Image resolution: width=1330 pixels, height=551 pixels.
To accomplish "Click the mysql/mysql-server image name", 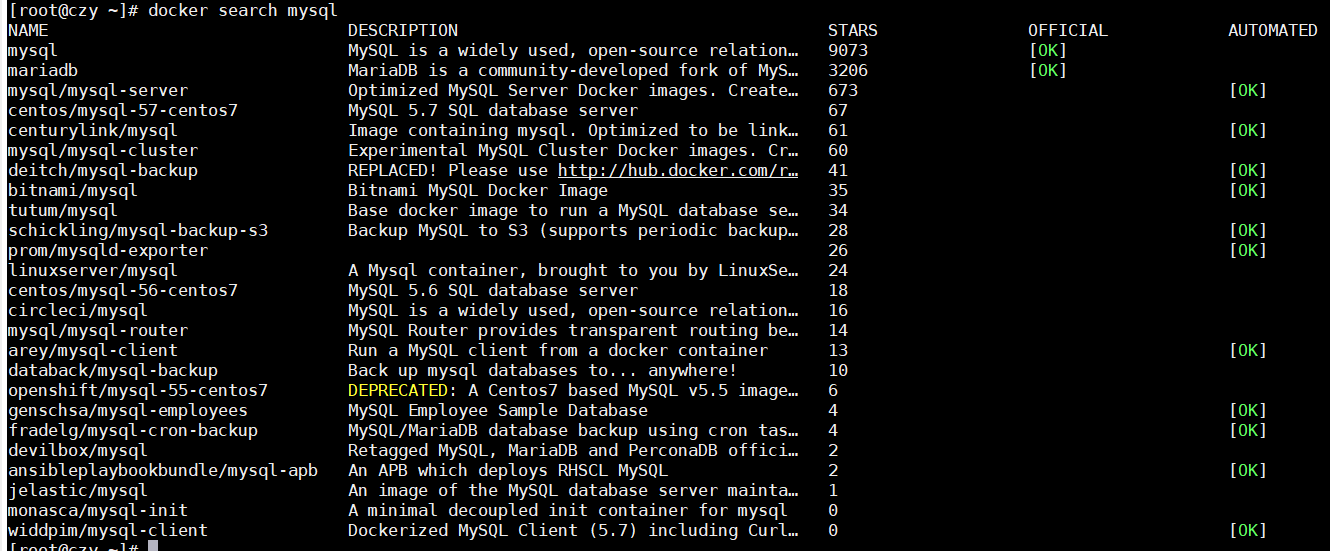I will (x=98, y=91).
